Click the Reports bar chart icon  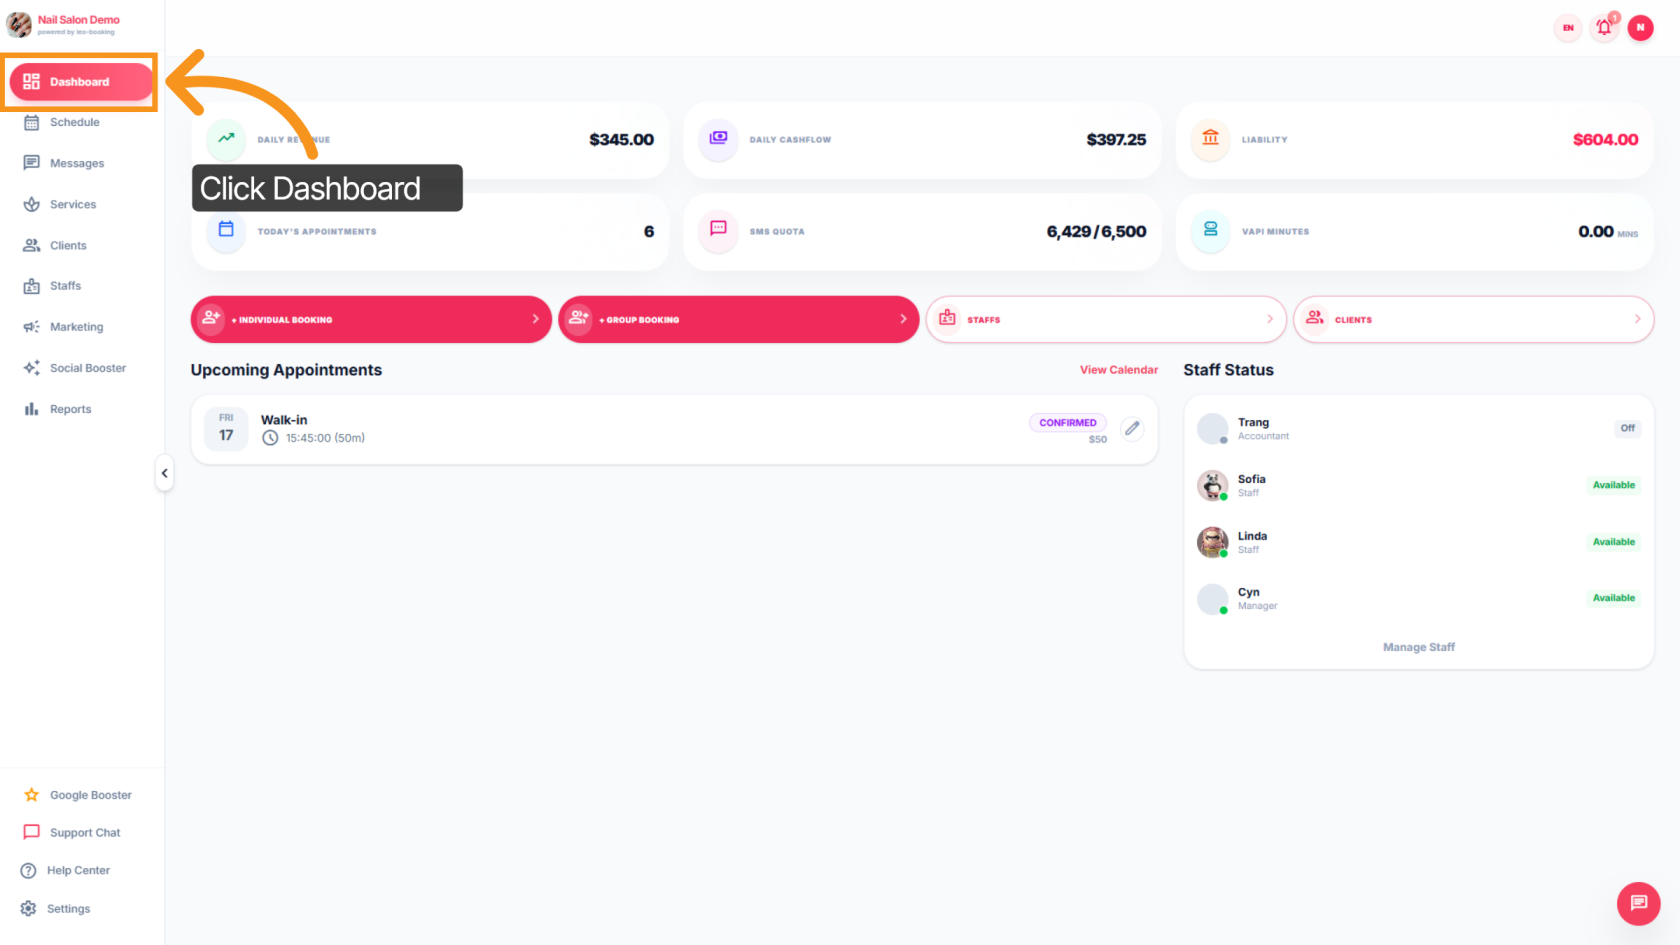pyautogui.click(x=31, y=409)
